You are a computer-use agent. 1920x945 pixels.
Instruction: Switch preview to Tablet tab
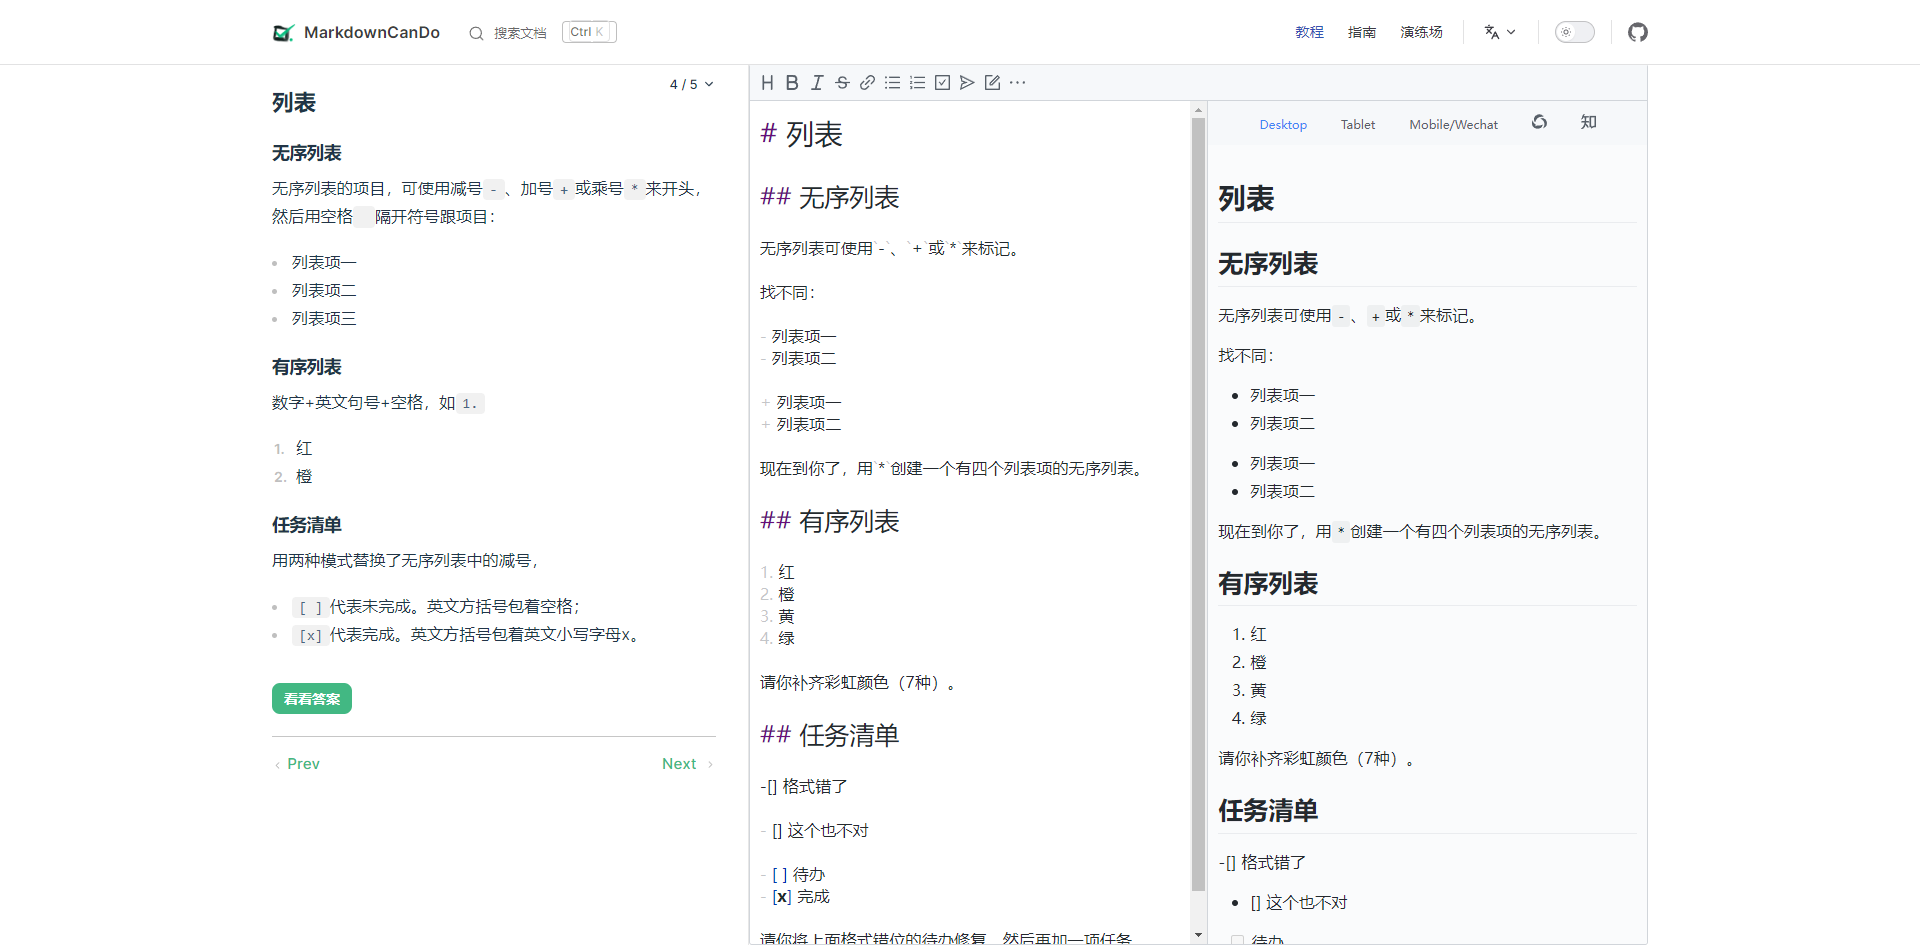[x=1357, y=125]
